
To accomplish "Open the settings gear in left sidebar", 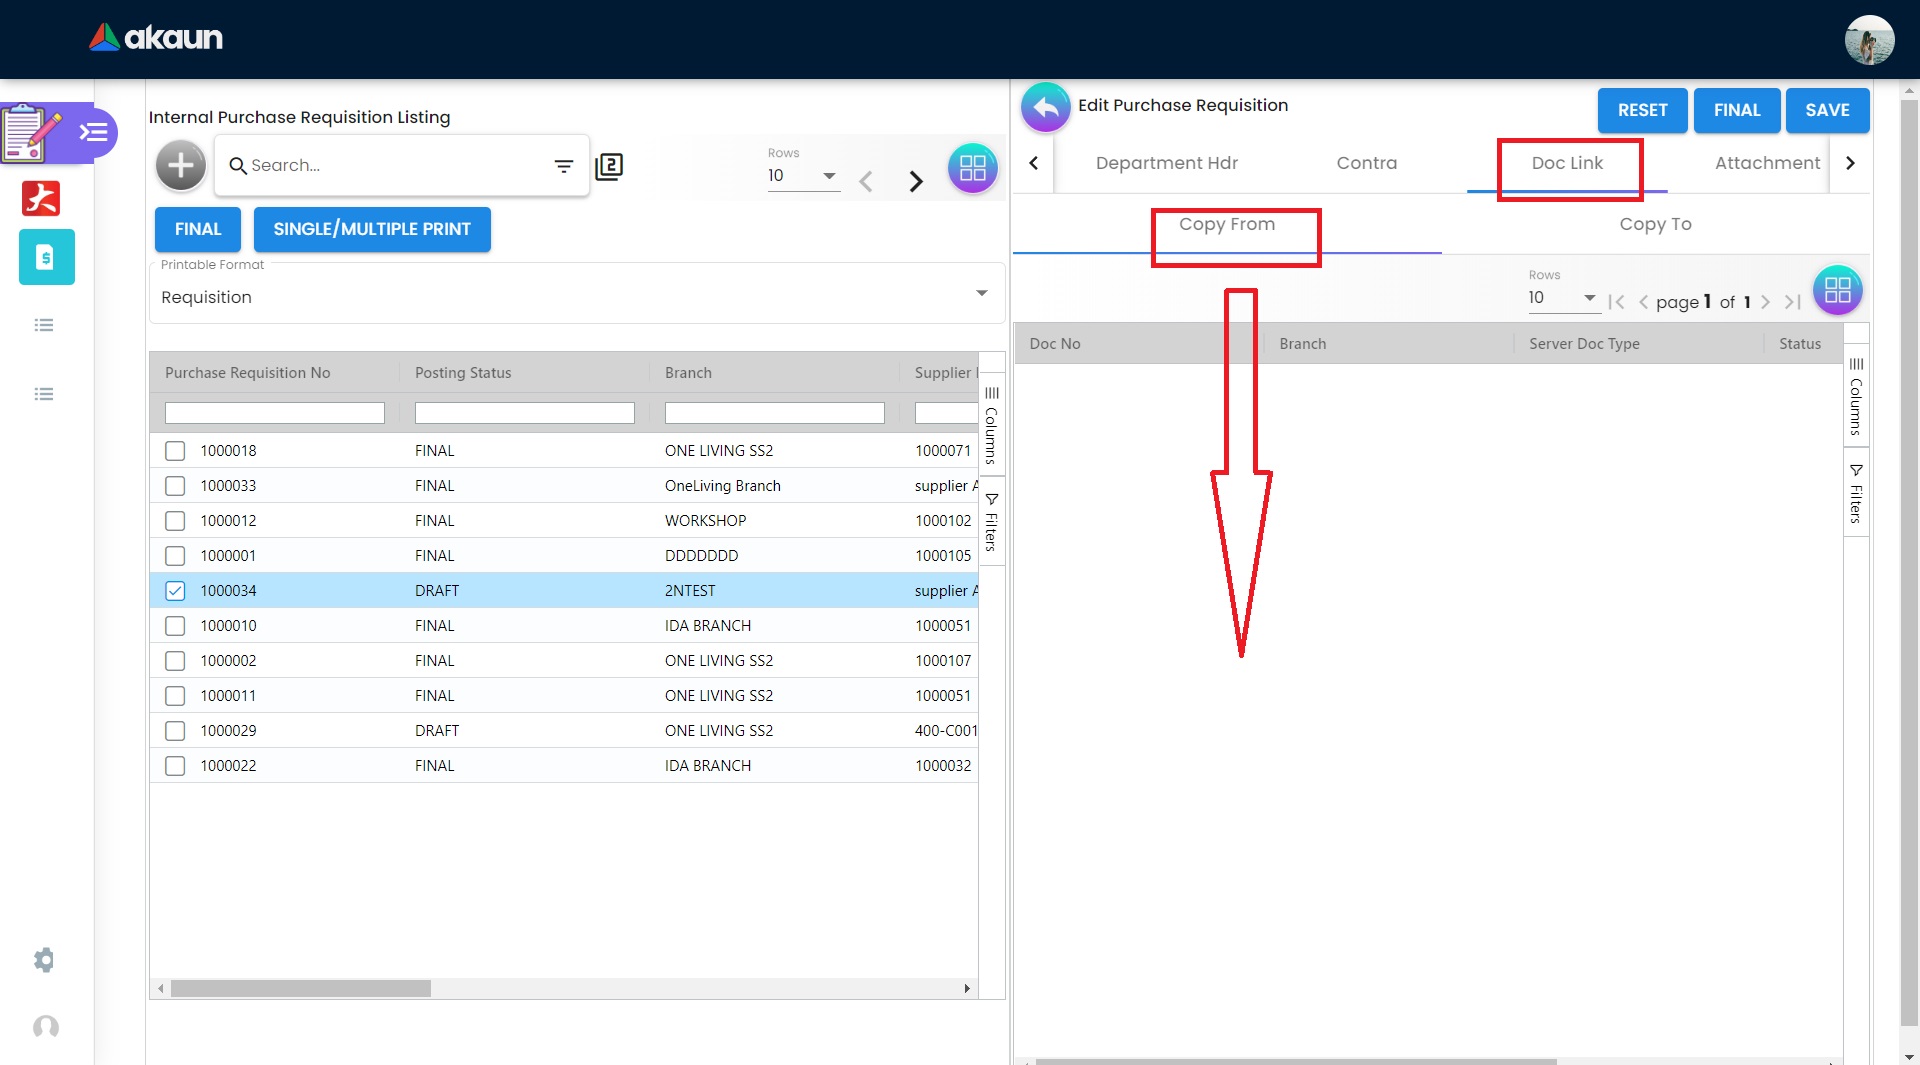I will 44,960.
